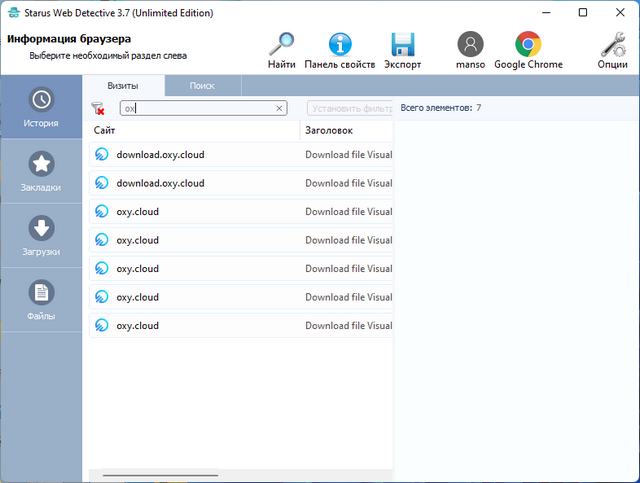
Task: Open the Файлы sidebar section
Action: [41, 300]
